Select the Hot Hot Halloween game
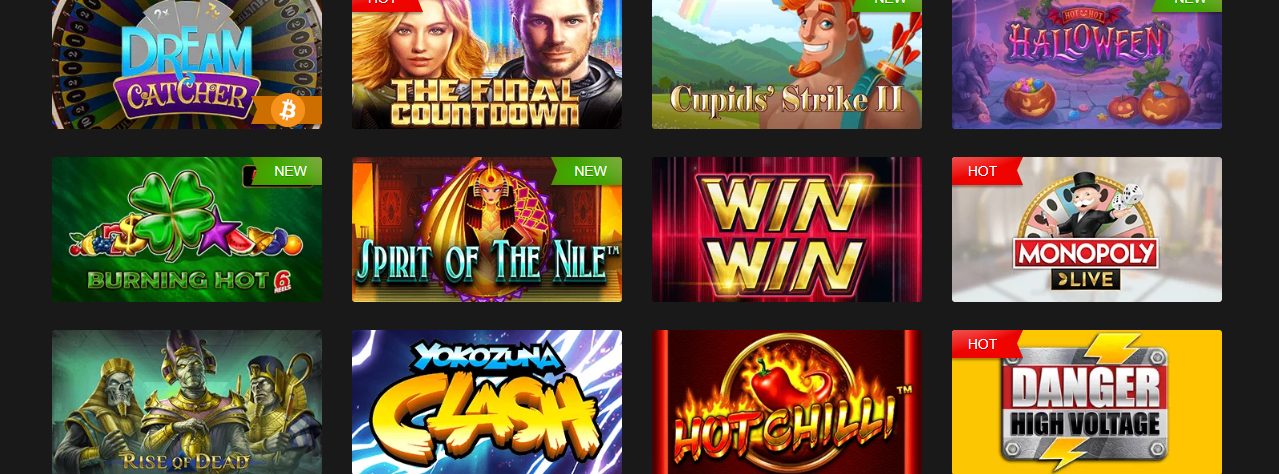The image size is (1279, 474). tap(1087, 64)
